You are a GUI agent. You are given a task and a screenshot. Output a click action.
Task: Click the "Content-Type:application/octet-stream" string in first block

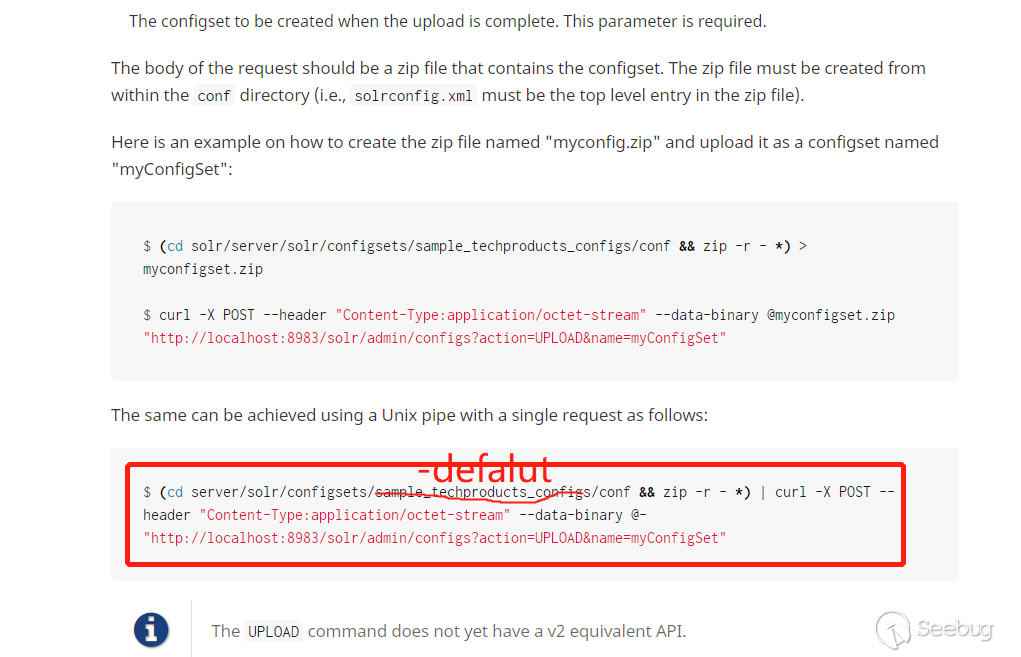pos(491,315)
